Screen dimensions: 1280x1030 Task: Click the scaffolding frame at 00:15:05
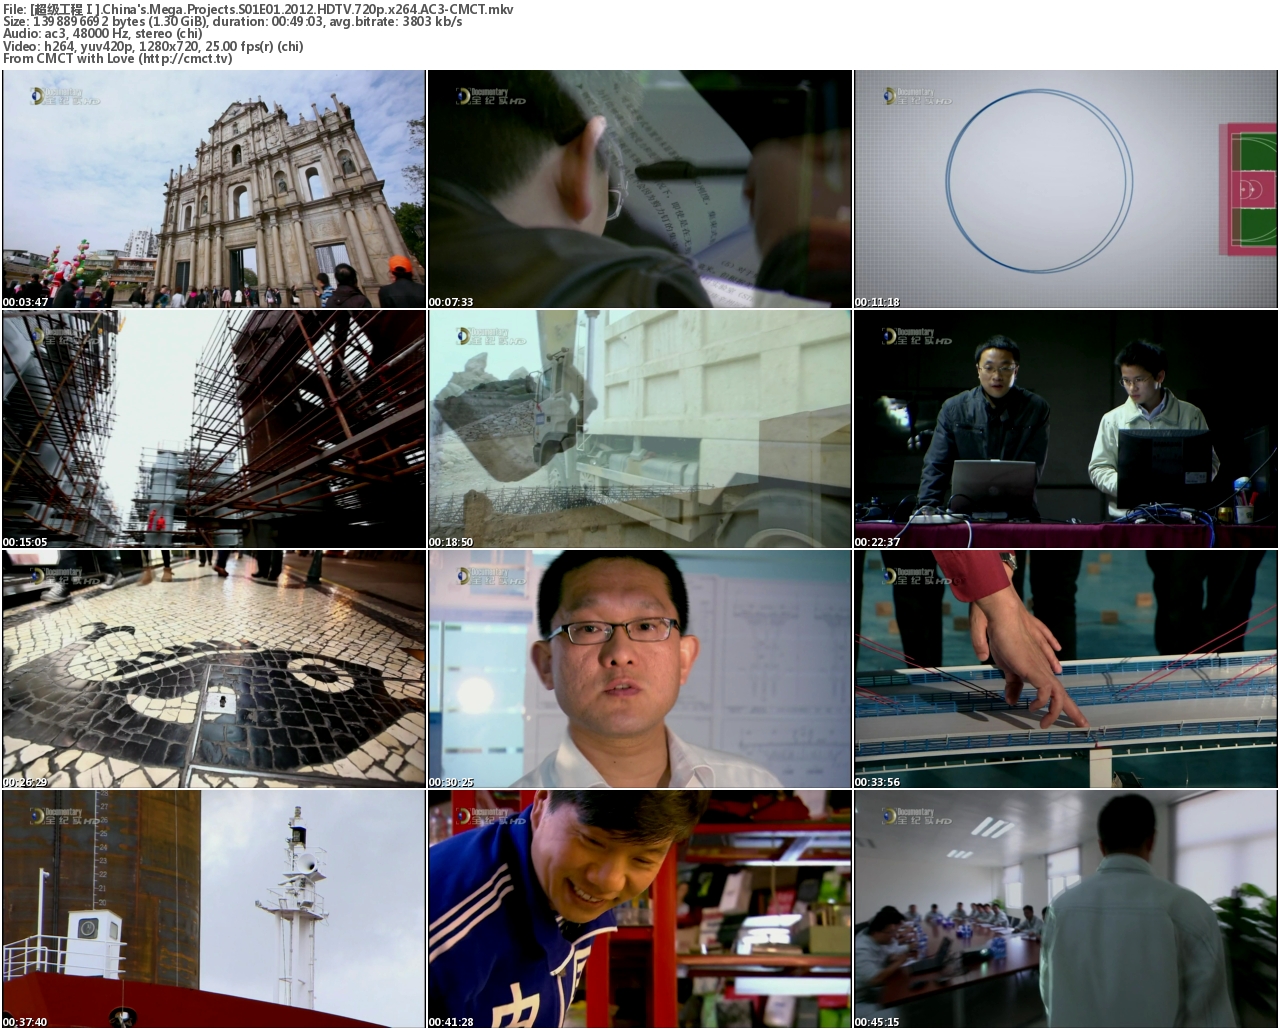click(x=213, y=429)
